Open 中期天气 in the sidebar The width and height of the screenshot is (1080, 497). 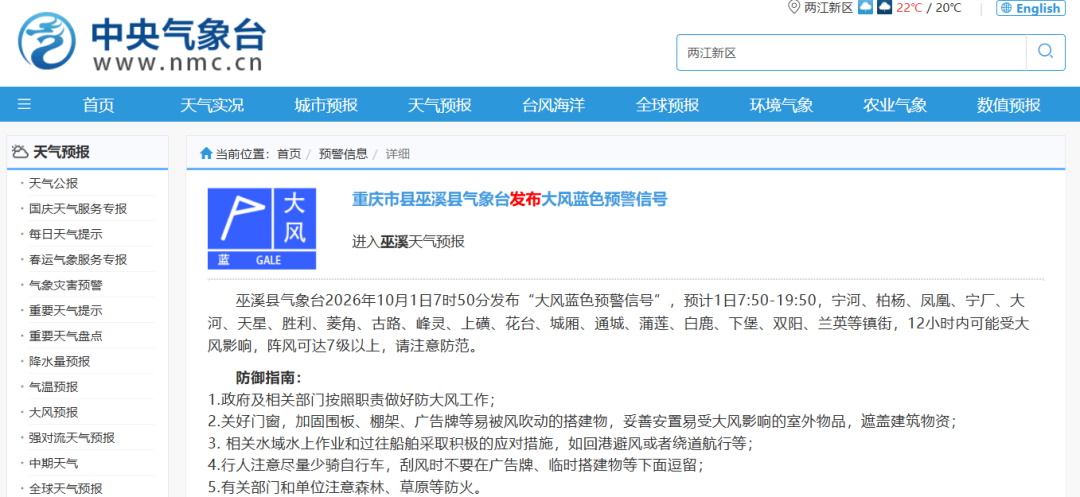54,463
